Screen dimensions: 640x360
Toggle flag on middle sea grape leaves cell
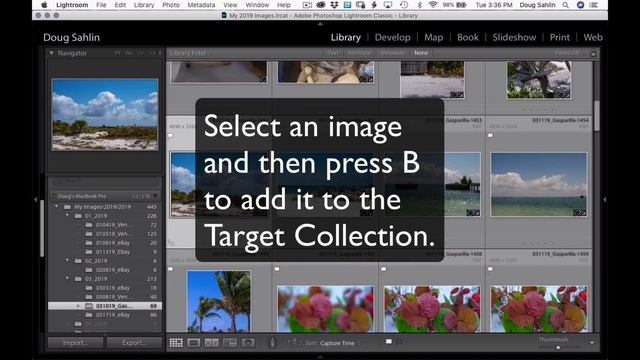click(384, 269)
